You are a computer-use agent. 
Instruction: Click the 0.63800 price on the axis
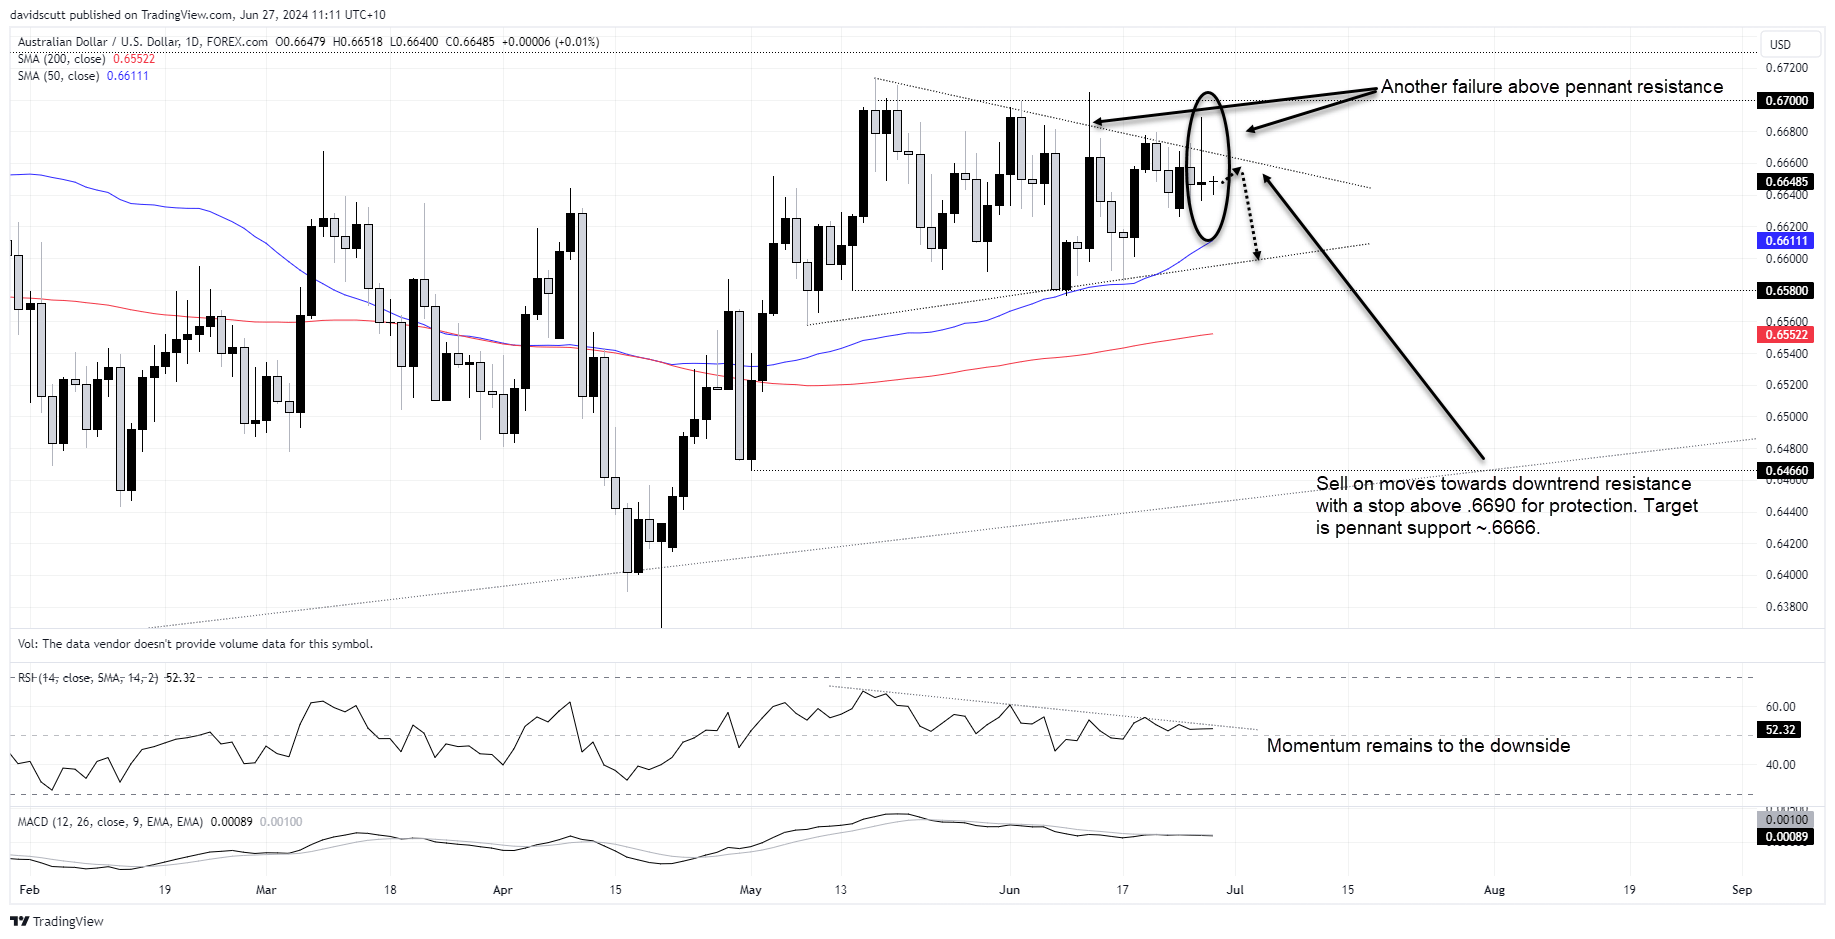tap(1787, 607)
